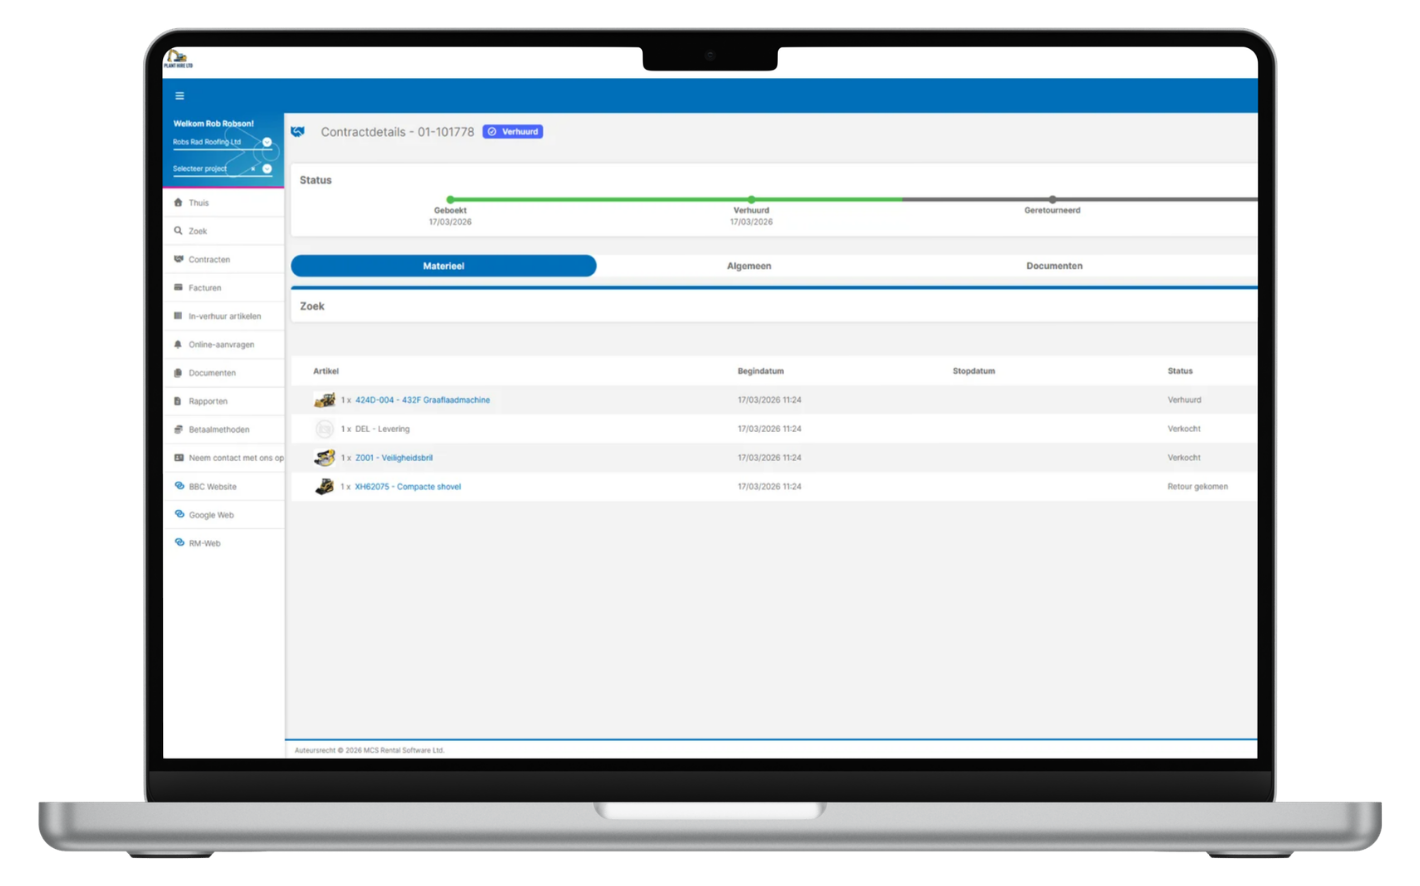Click the icon beside In-verhuur artikelen
Screen dimensions: 1420x886
tap(178, 316)
